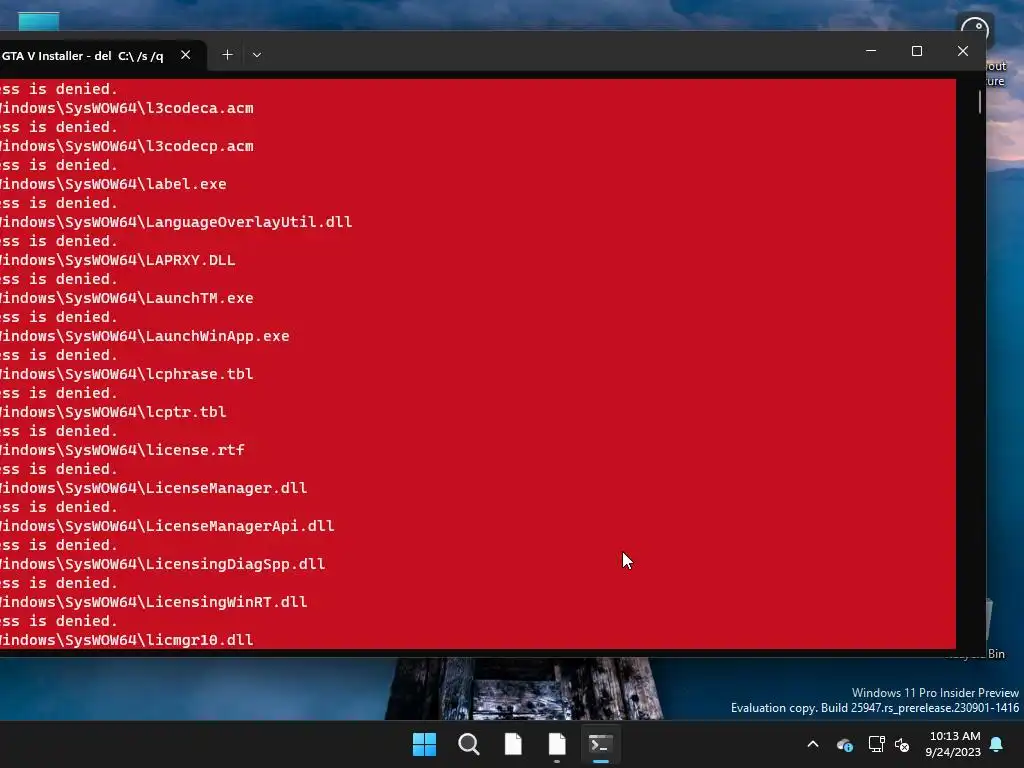This screenshot has width=1024, height=768.
Task: Click the terminal vertical scrollbar thumb
Action: (x=980, y=101)
